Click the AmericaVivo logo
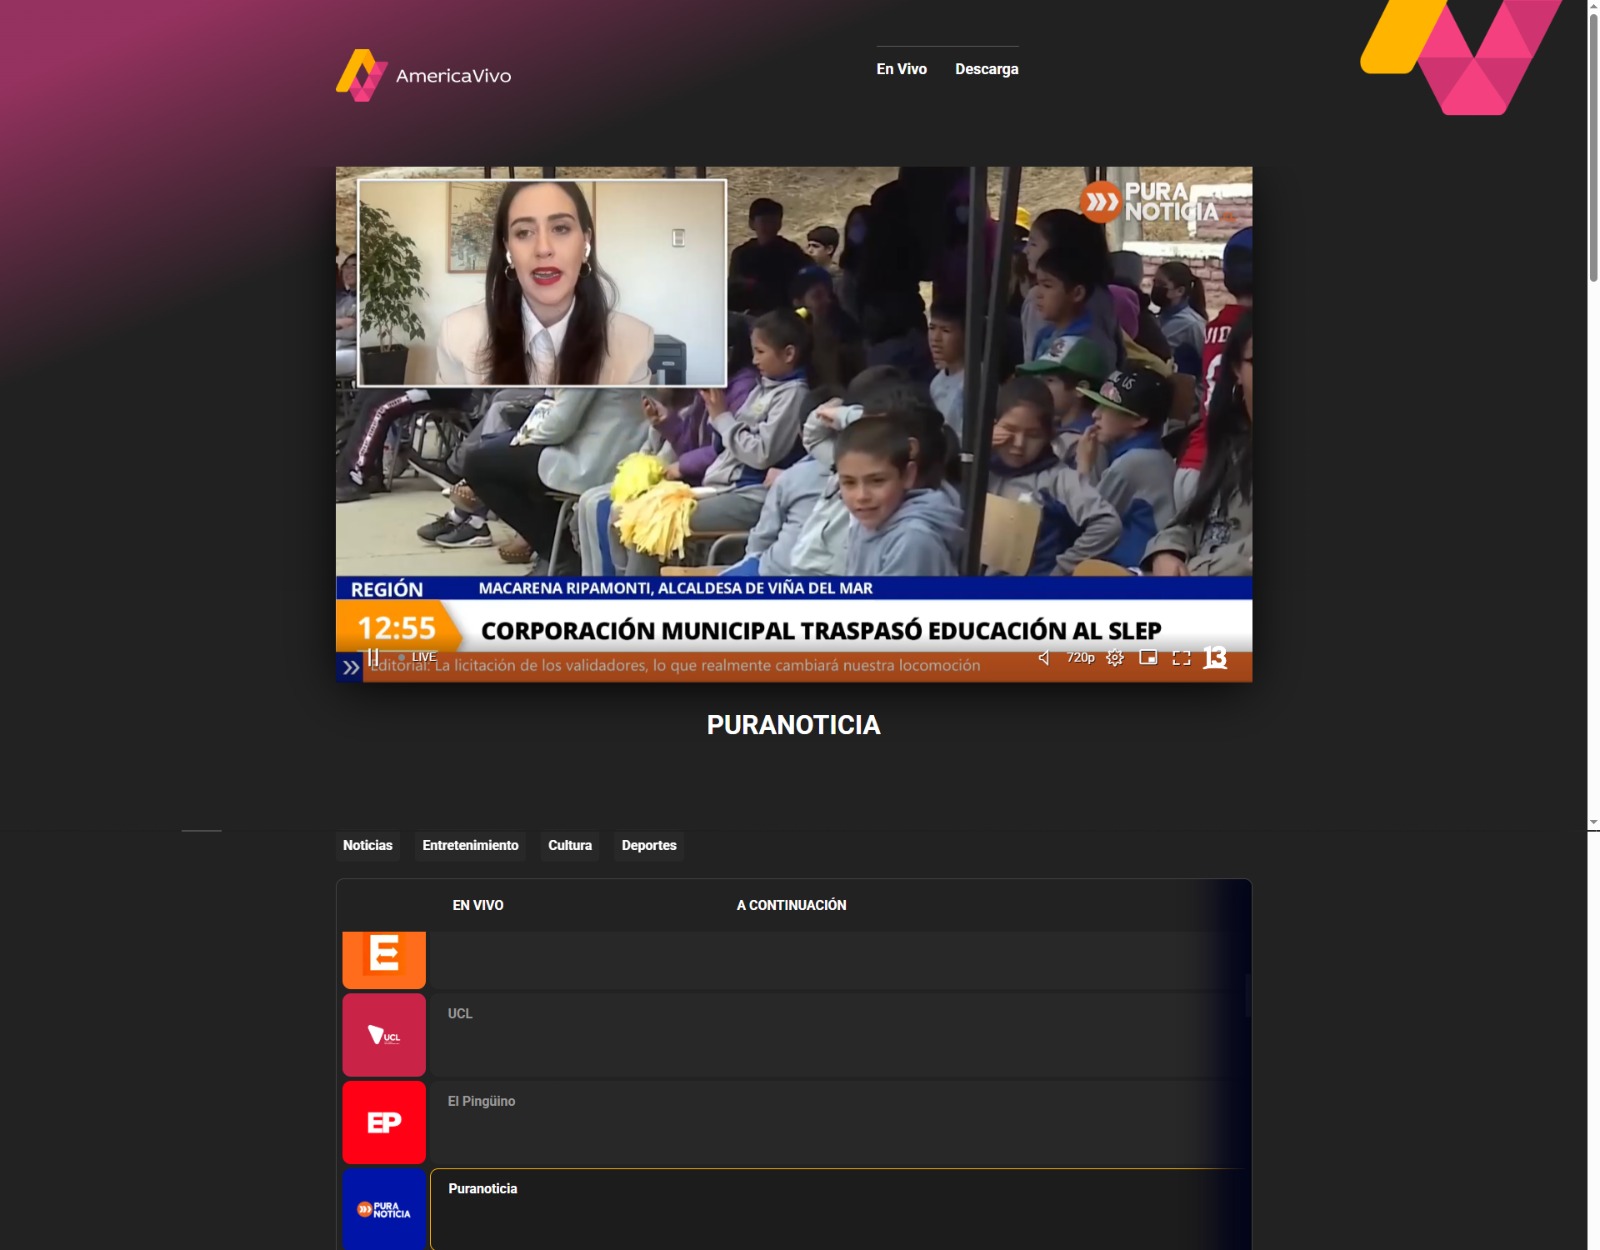 423,75
